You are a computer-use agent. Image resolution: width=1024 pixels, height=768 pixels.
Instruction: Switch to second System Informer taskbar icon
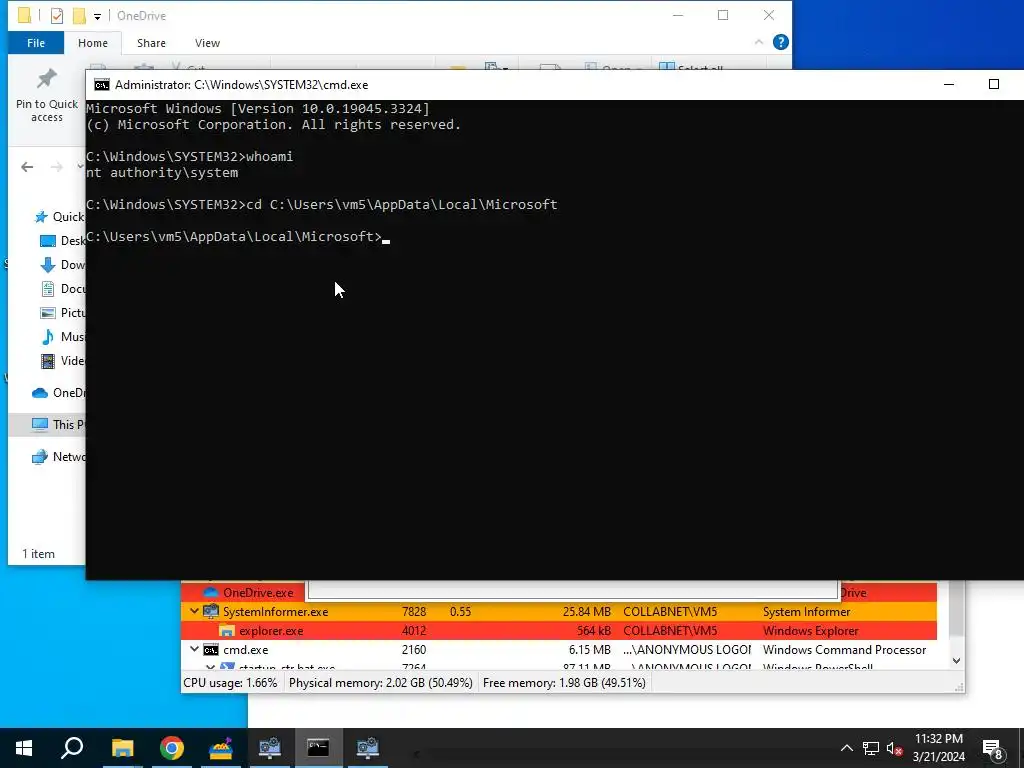(x=368, y=748)
